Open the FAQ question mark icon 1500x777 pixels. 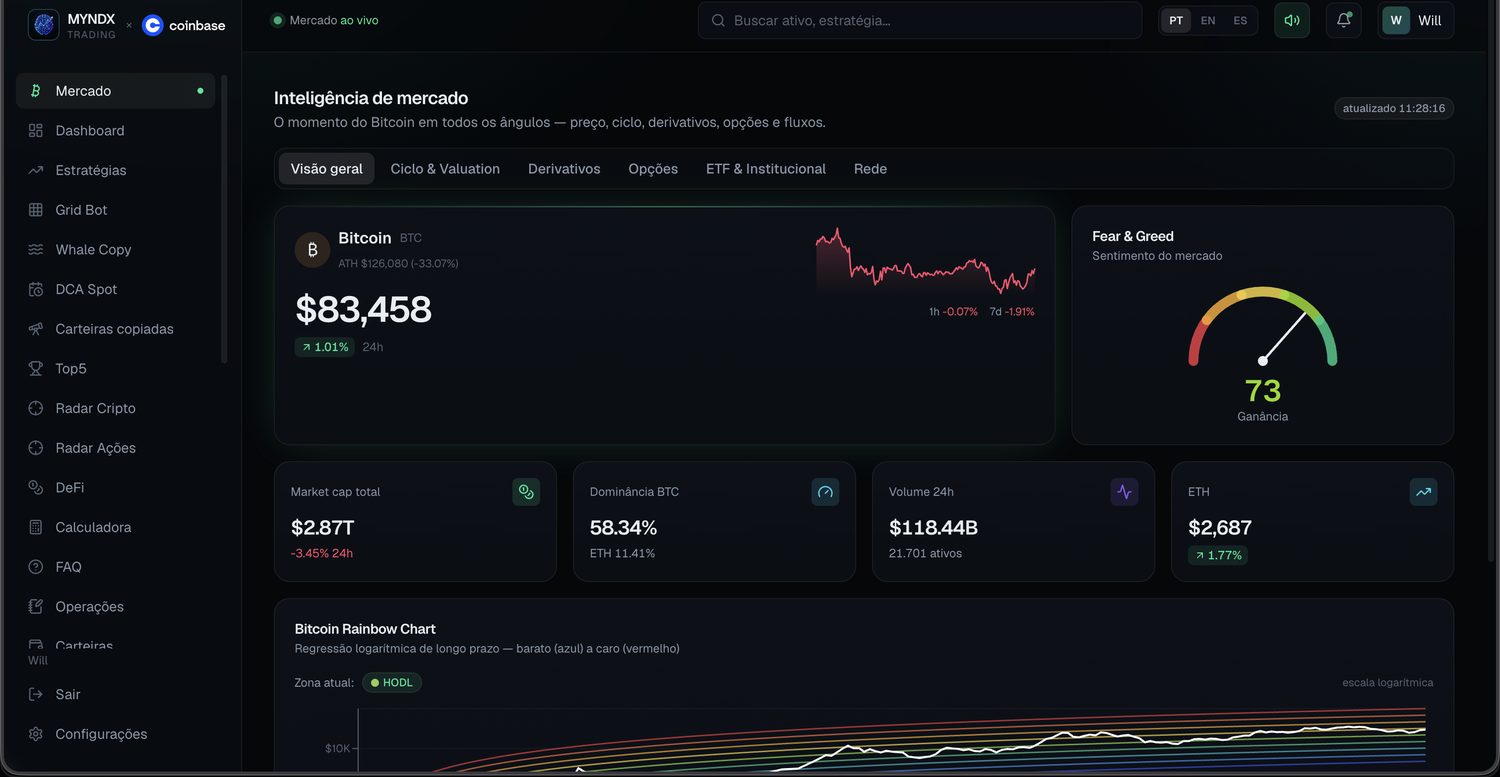[x=36, y=567]
